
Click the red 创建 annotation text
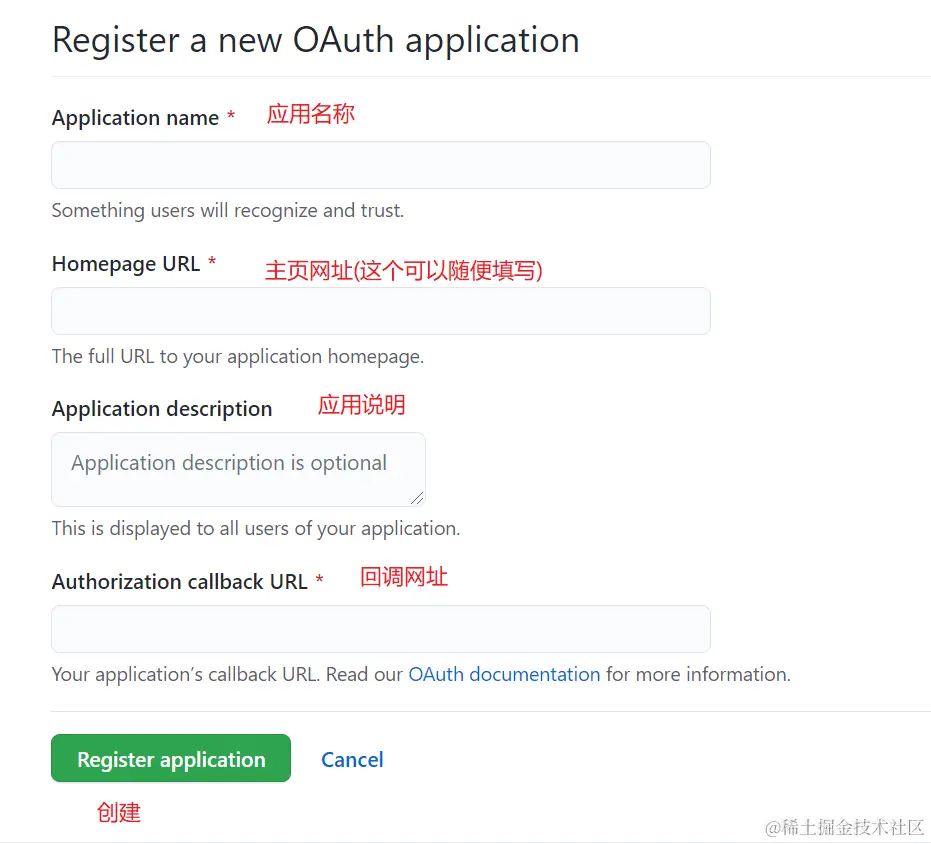(x=119, y=812)
